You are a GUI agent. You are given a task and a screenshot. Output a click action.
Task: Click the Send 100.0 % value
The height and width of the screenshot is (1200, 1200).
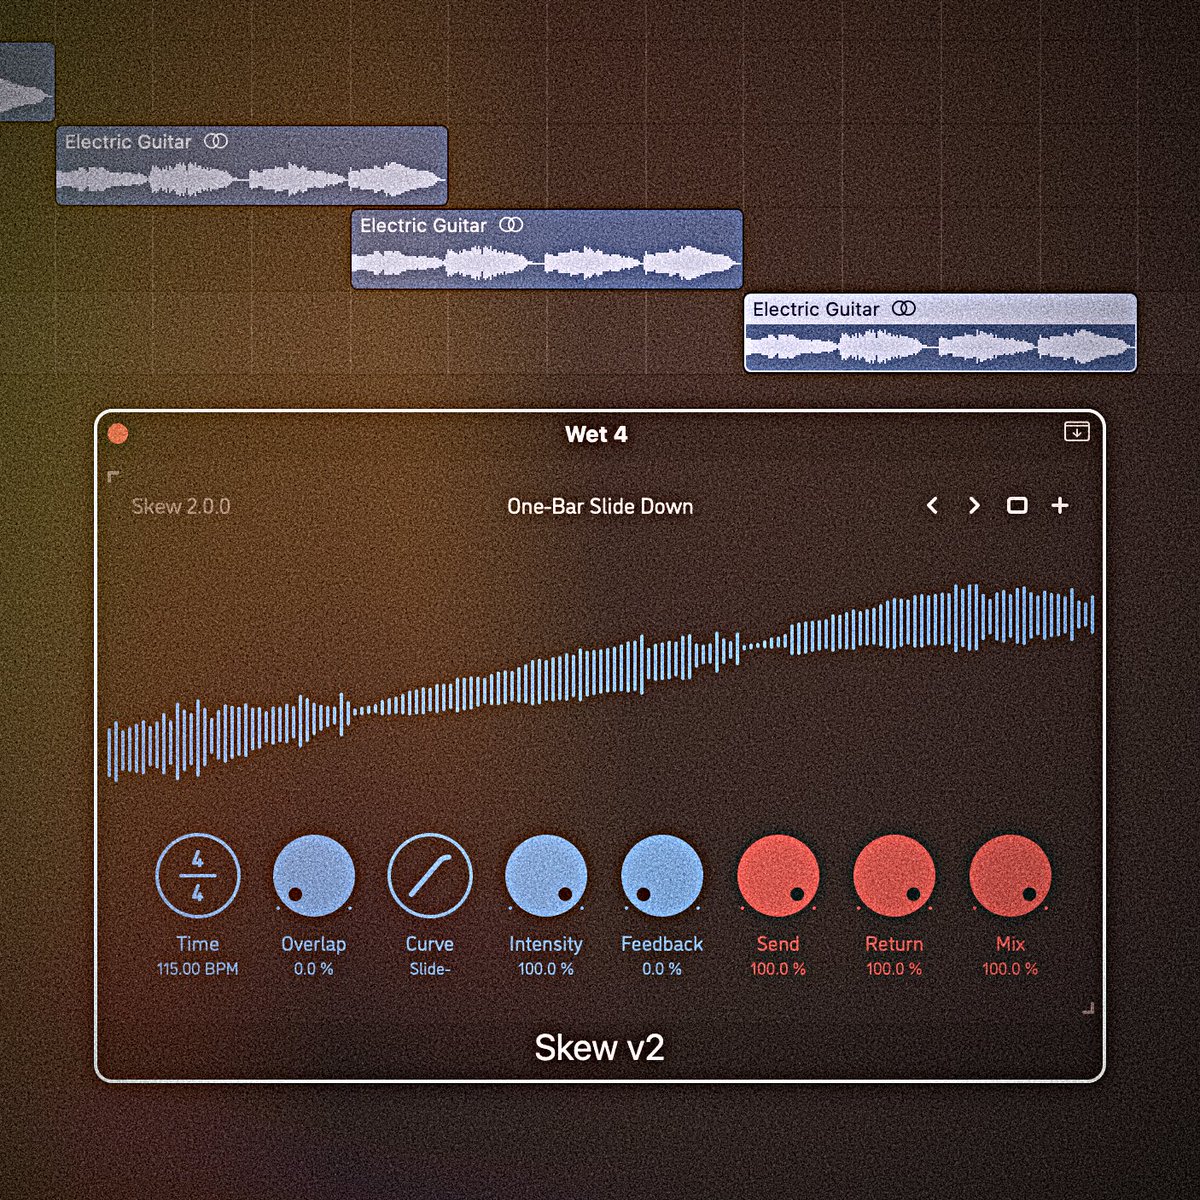(x=778, y=969)
